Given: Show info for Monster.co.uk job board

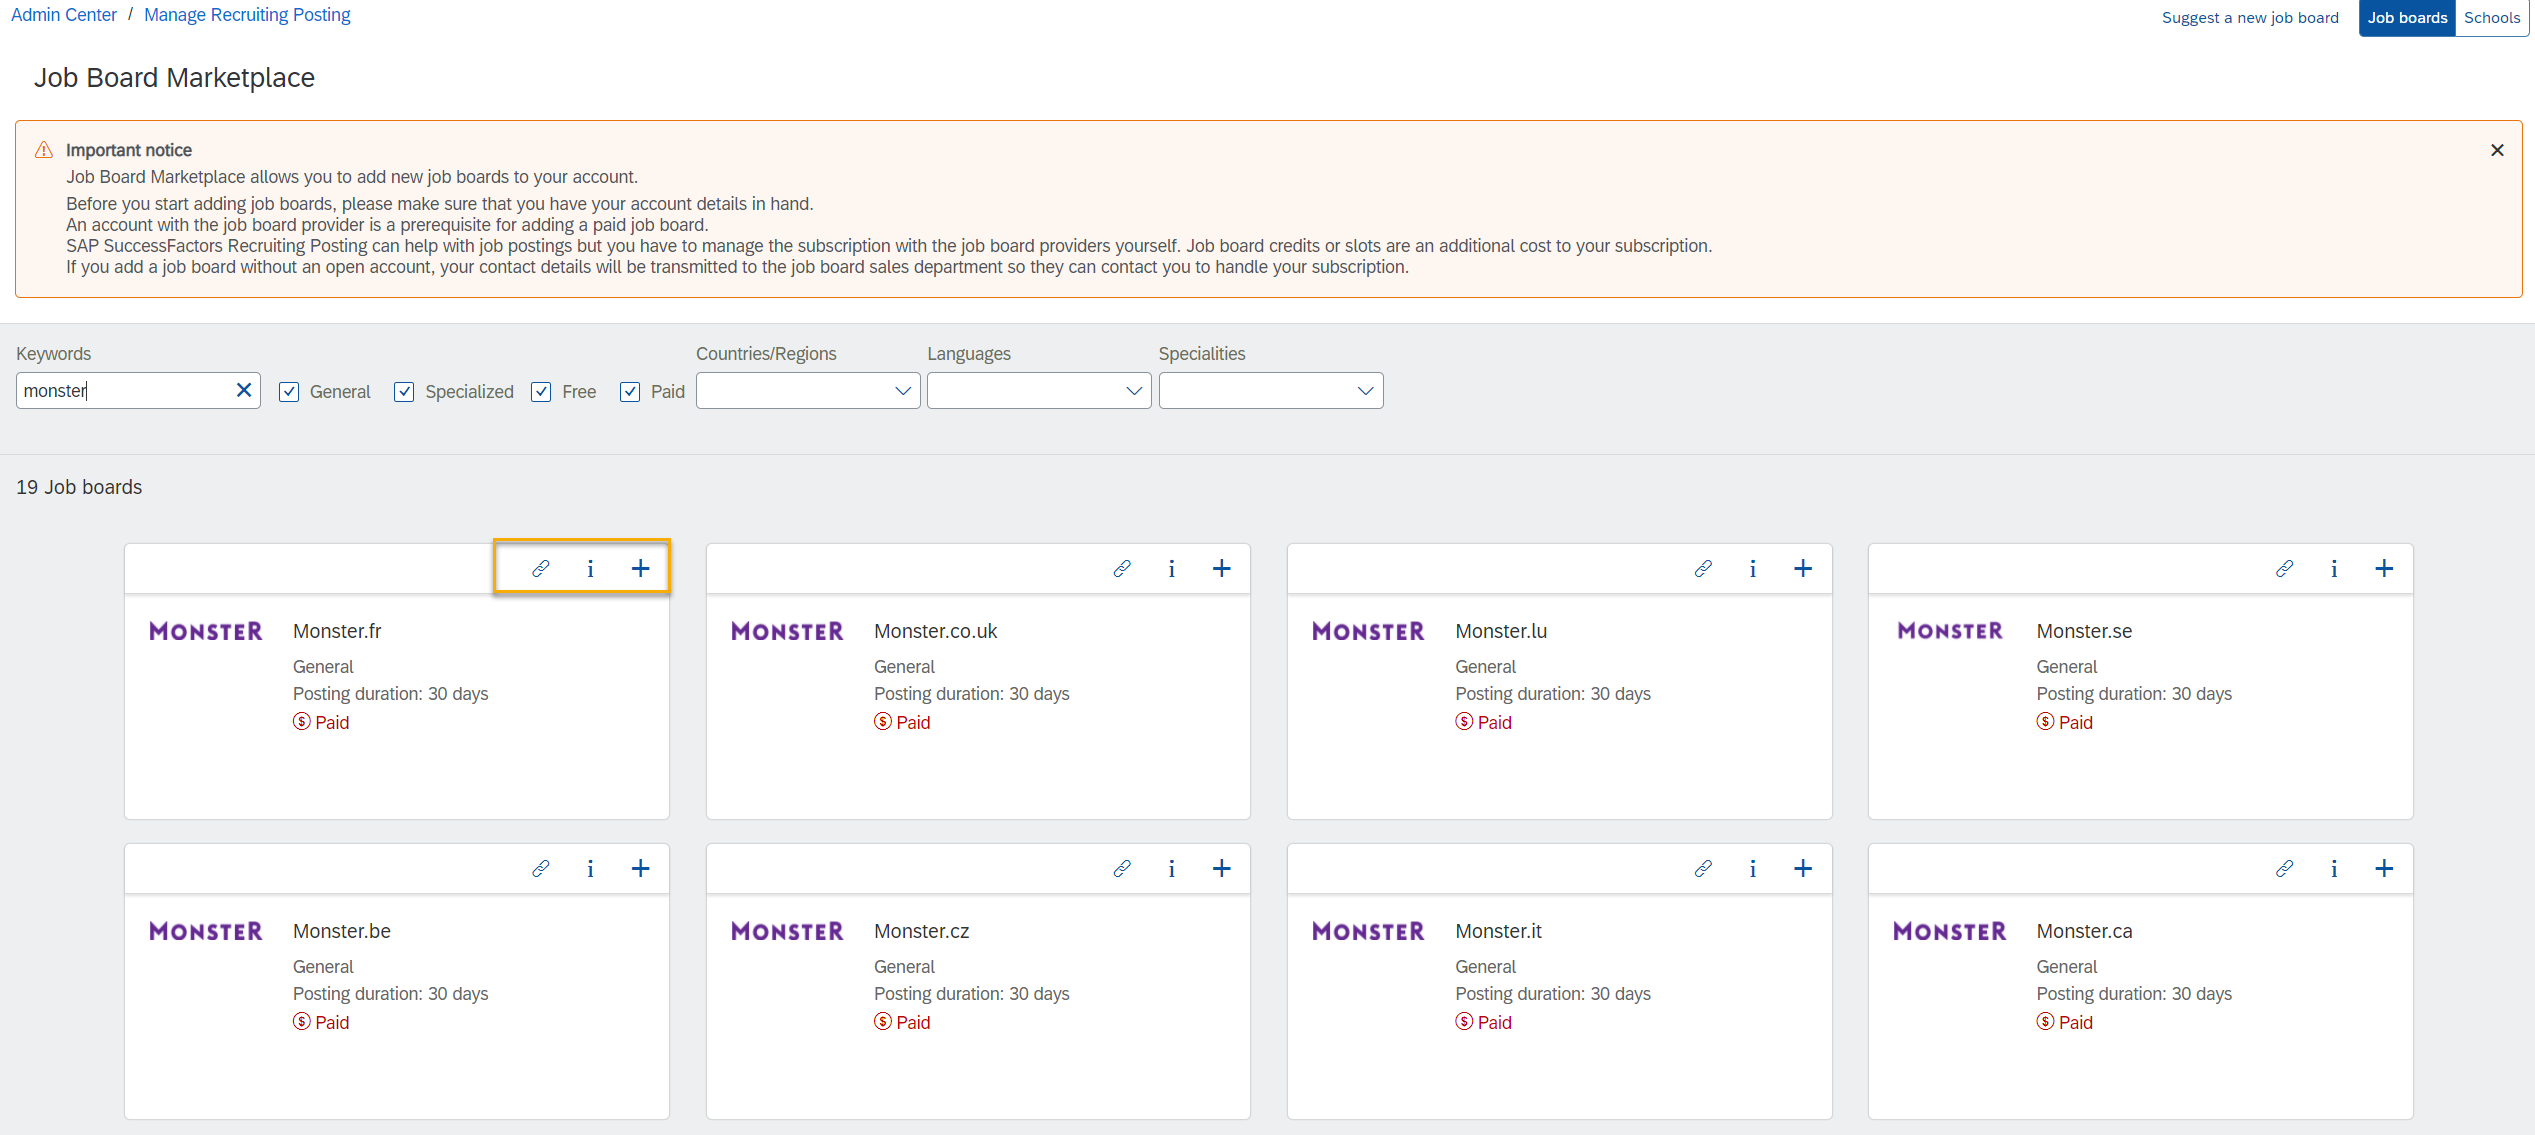Looking at the screenshot, I should click(1172, 568).
